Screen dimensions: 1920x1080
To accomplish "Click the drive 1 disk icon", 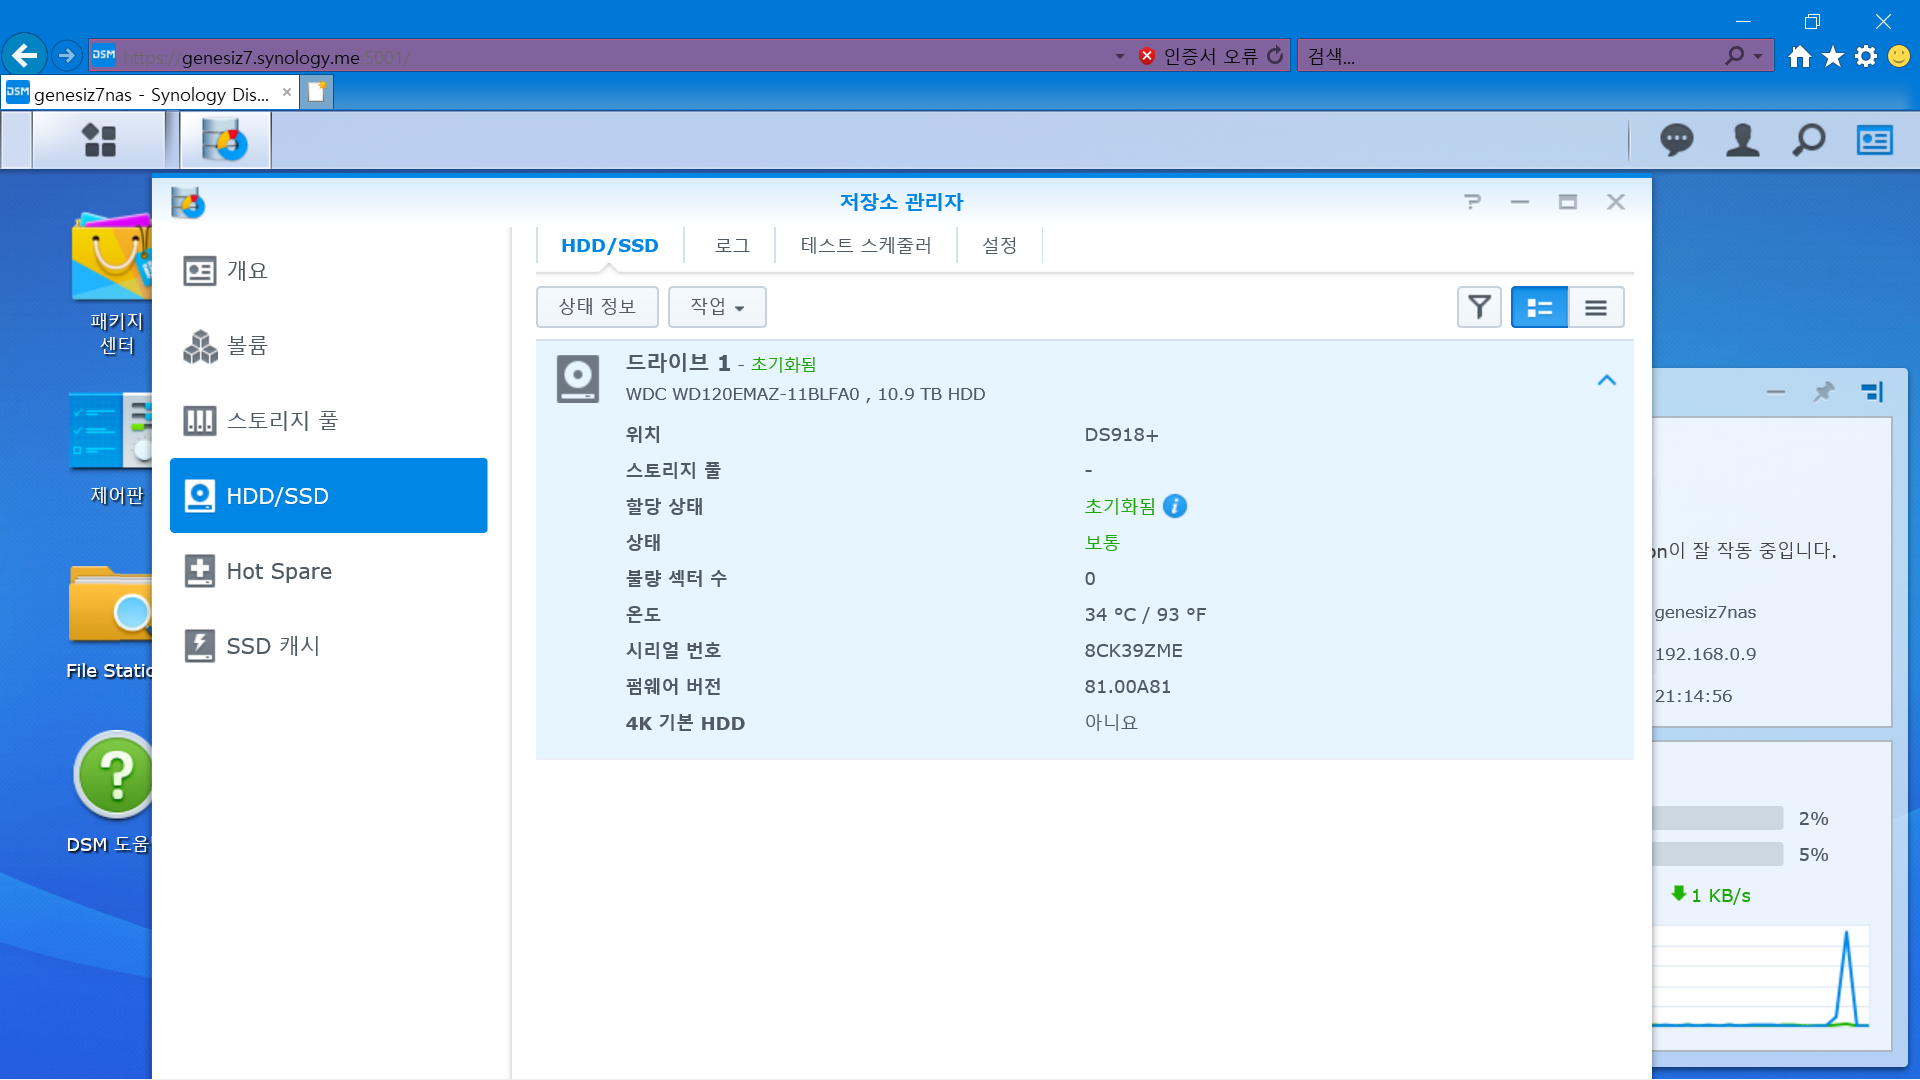I will point(578,379).
